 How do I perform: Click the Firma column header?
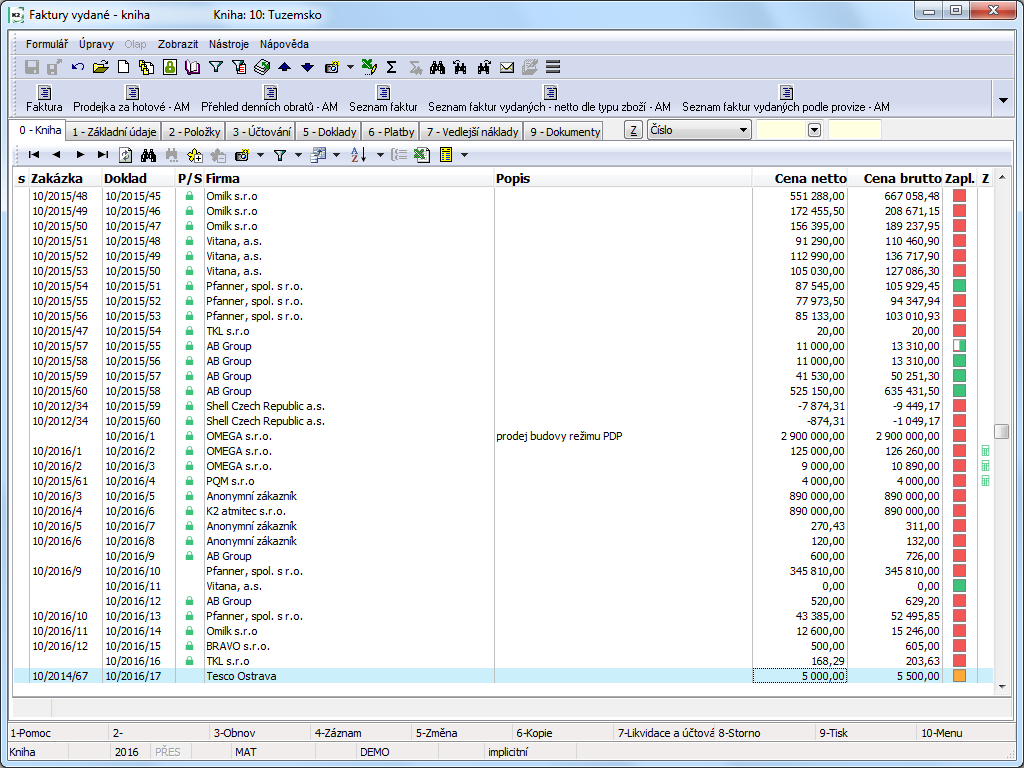(349, 178)
